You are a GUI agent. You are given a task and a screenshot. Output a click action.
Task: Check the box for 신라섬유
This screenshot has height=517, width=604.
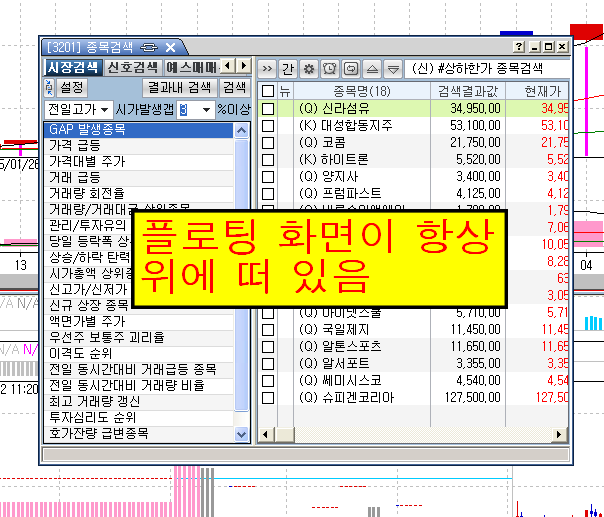(x=267, y=108)
